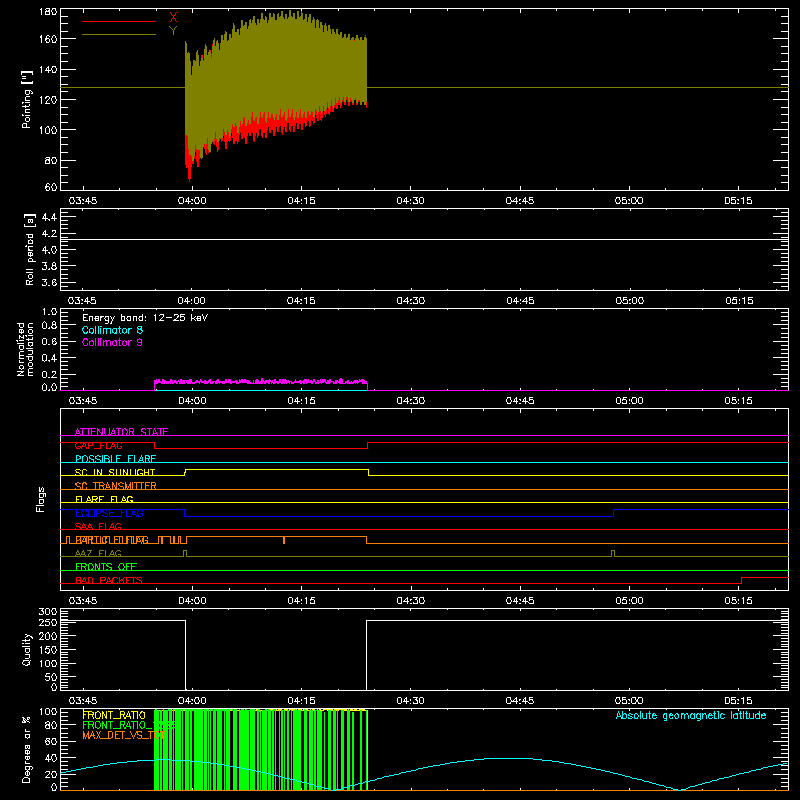Click the Collimator 8 legend label
The width and height of the screenshot is (800, 800).
(112, 330)
